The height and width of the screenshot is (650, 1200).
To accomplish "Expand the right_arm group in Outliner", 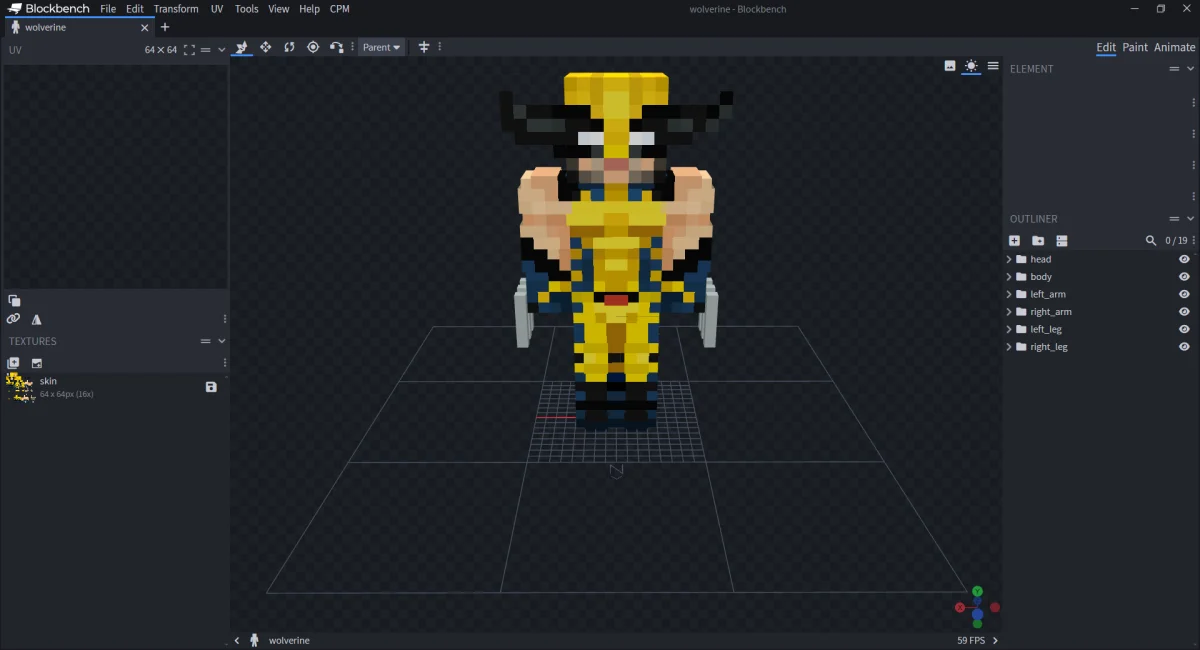I will (x=1009, y=312).
